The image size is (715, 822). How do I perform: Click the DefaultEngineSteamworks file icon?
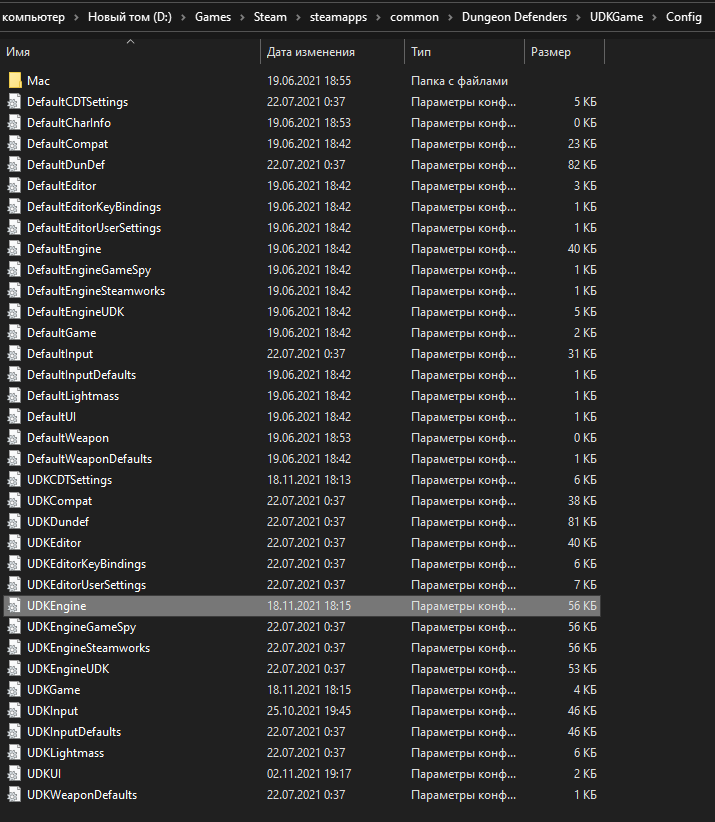click(x=15, y=290)
